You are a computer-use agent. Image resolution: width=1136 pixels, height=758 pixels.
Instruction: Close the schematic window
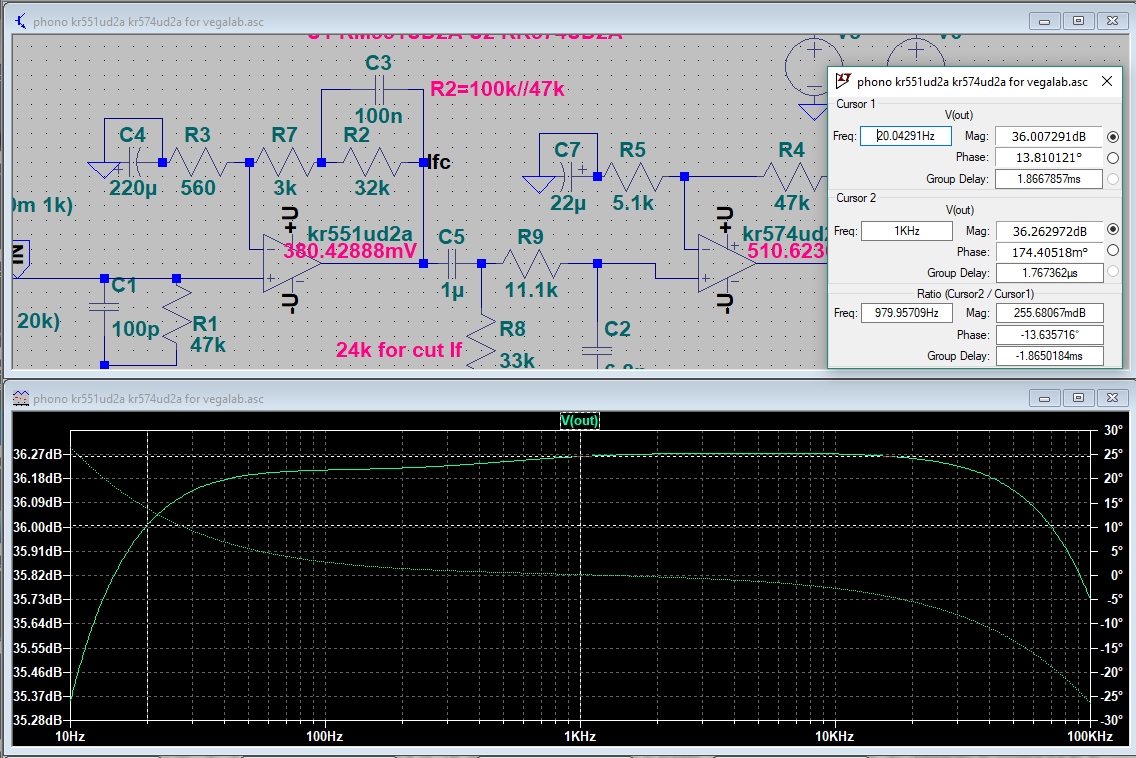(1112, 21)
